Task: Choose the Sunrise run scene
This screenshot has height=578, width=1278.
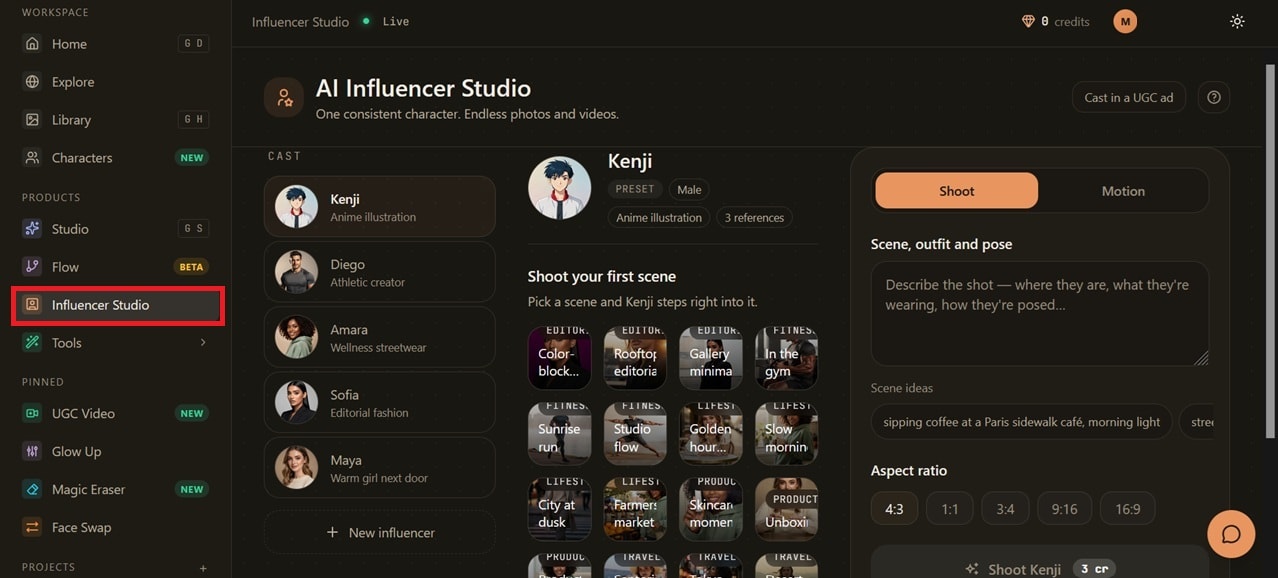Action: click(x=559, y=434)
